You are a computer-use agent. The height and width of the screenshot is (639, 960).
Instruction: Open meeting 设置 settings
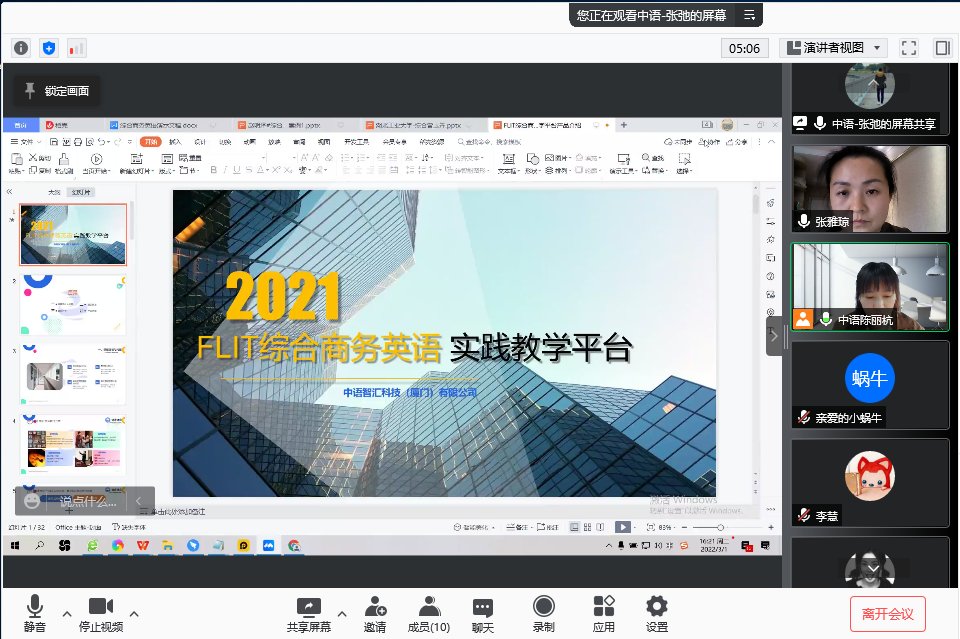click(x=657, y=613)
